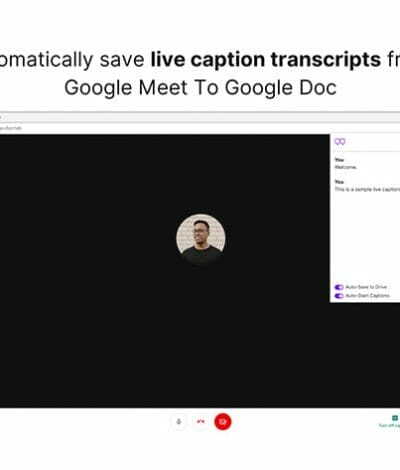Click the second "You" speaker name
This screenshot has width=400, height=470.
pyautogui.click(x=339, y=182)
